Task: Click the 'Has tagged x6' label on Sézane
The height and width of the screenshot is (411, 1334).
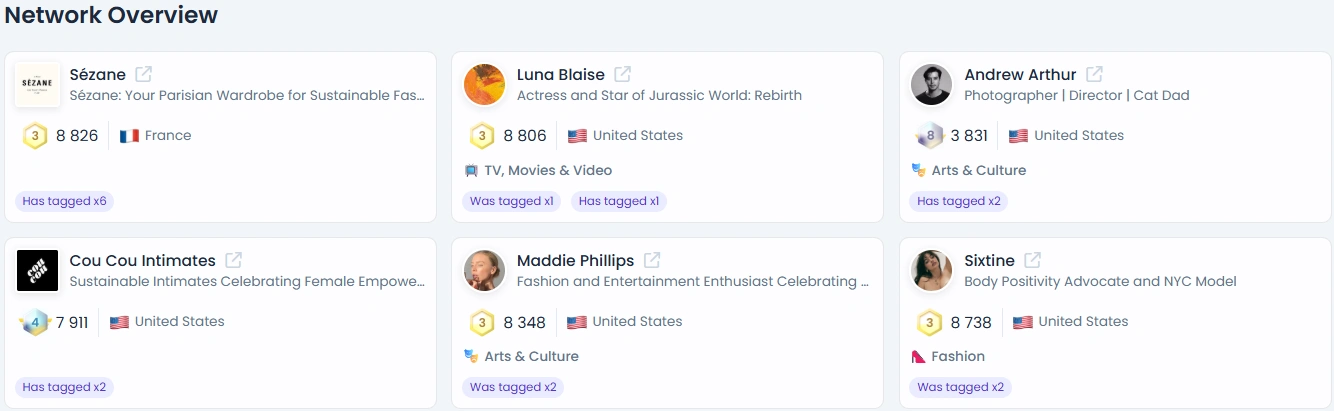Action: click(64, 201)
